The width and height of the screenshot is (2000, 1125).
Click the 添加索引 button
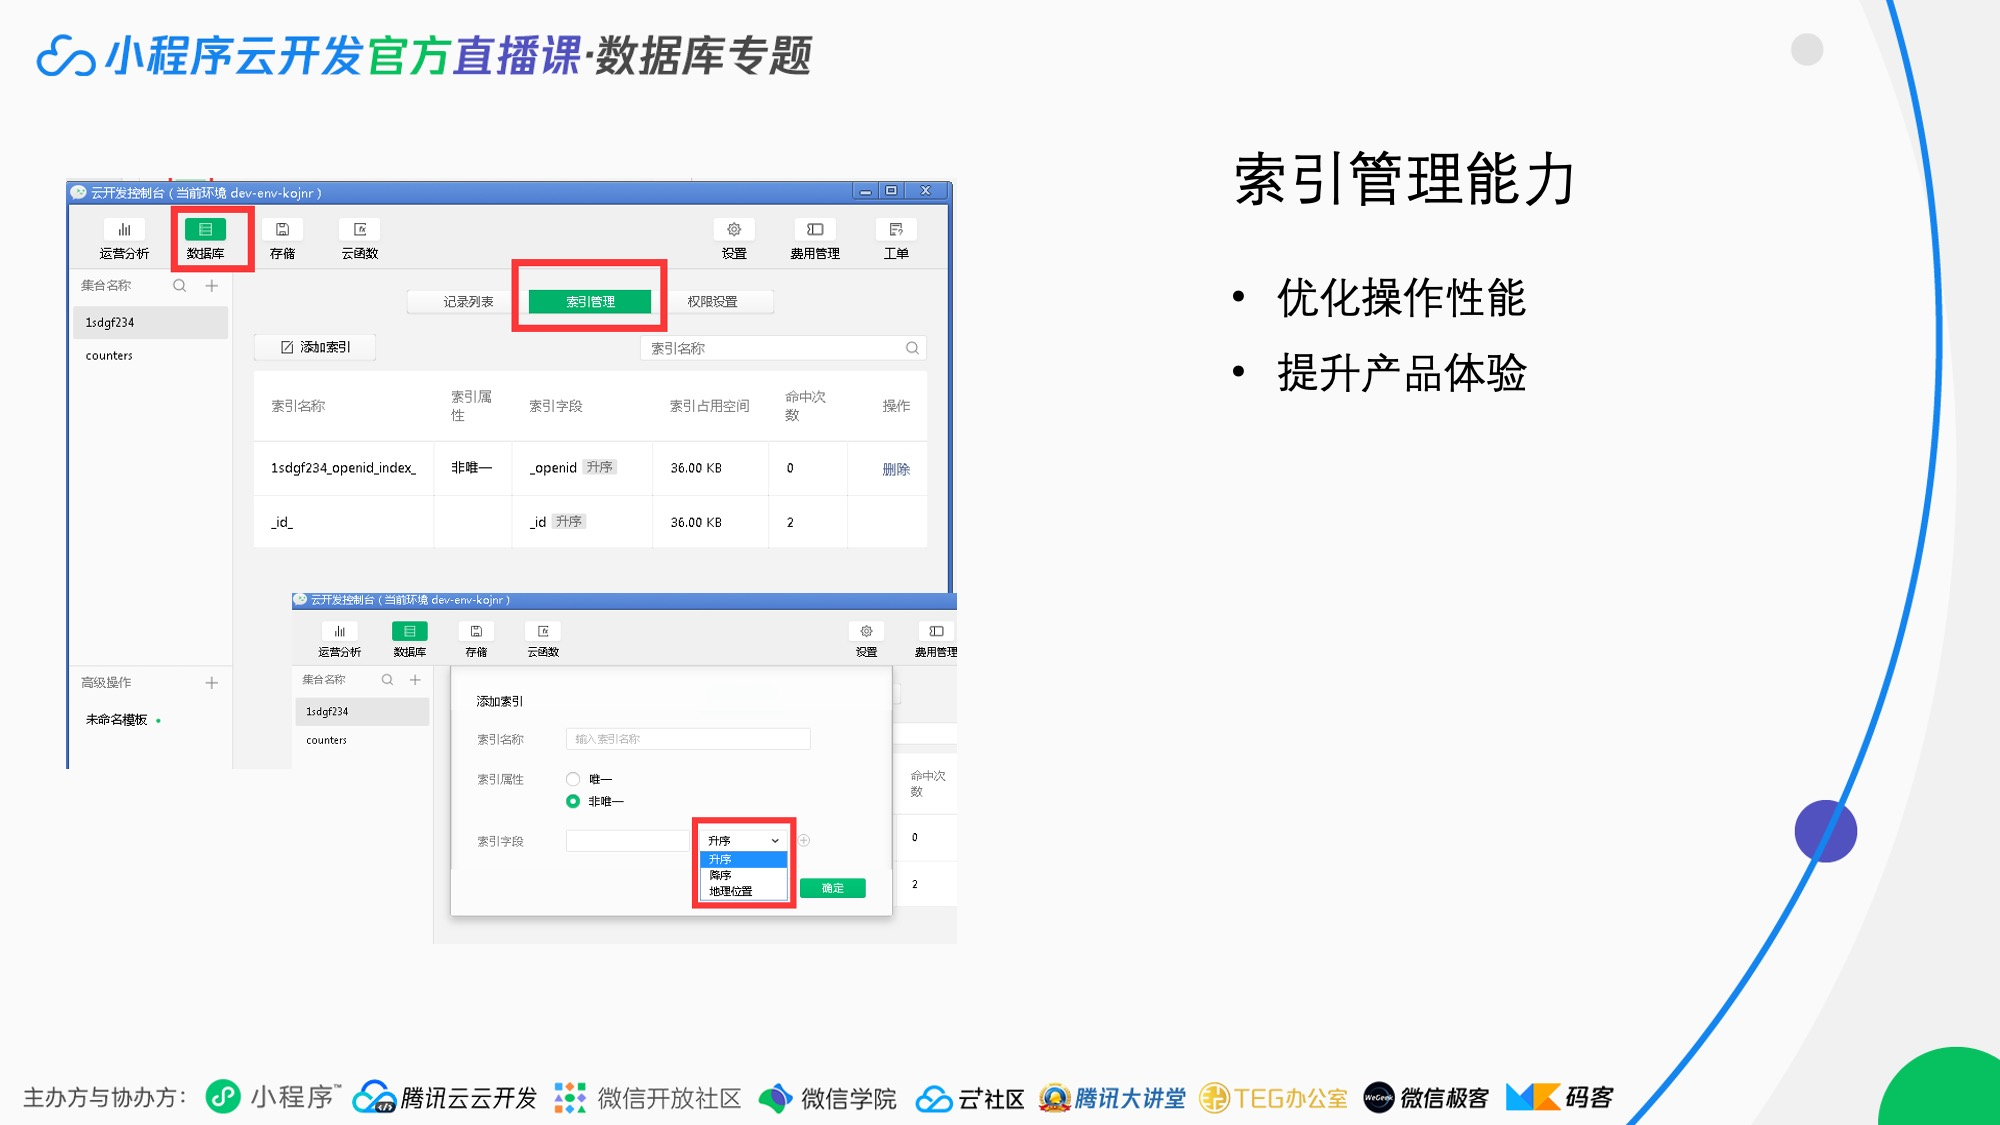(315, 347)
